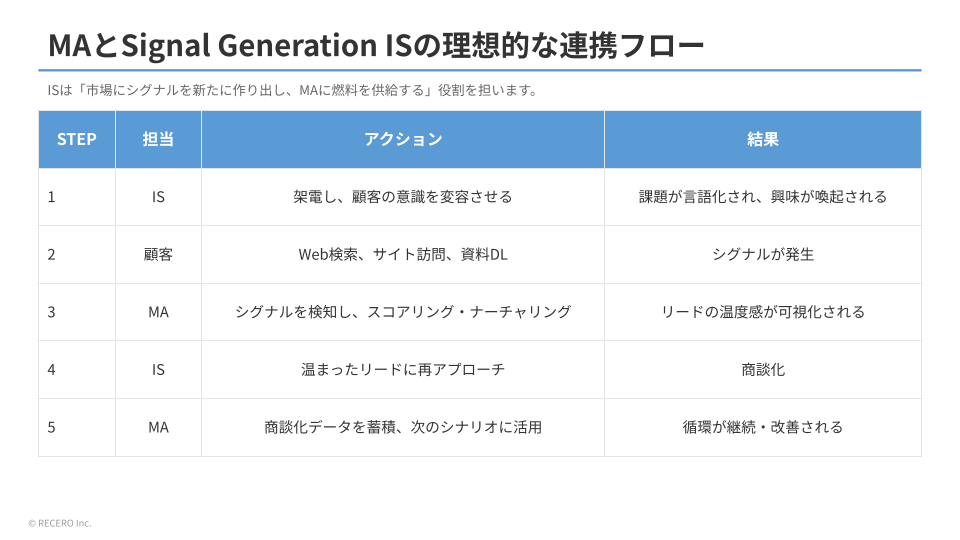960x540 pixels.
Task: Click the アクション column header
Action: pos(403,139)
